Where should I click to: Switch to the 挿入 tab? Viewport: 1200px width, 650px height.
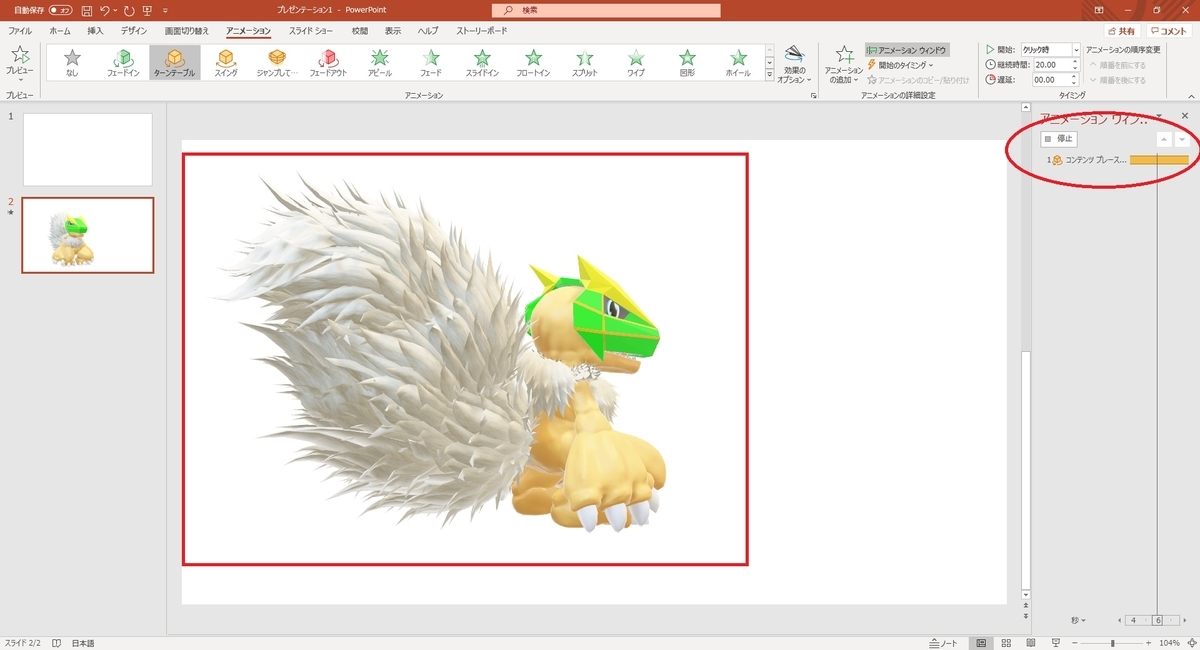(95, 31)
